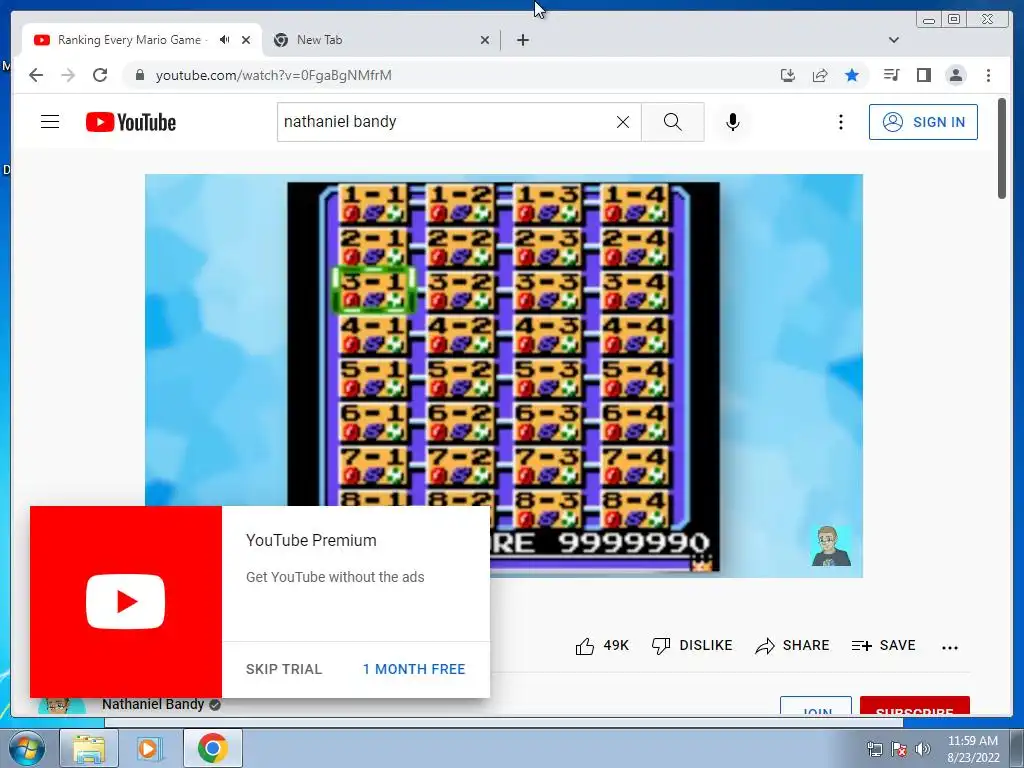
Task: Click the horizontal scrollbar at window bottom
Action: [x=503, y=722]
